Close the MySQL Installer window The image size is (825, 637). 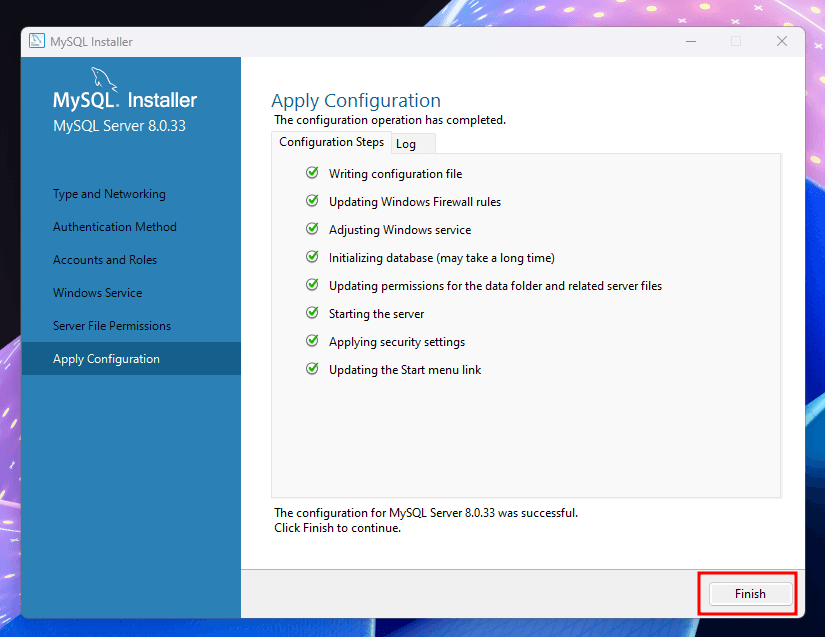click(782, 41)
